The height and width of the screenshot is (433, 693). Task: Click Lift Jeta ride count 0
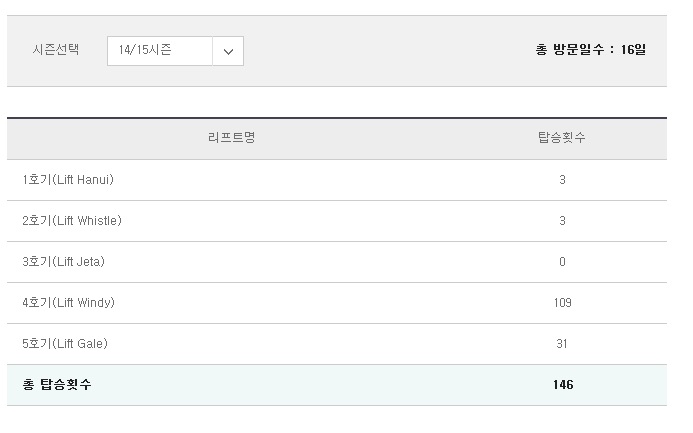point(562,262)
